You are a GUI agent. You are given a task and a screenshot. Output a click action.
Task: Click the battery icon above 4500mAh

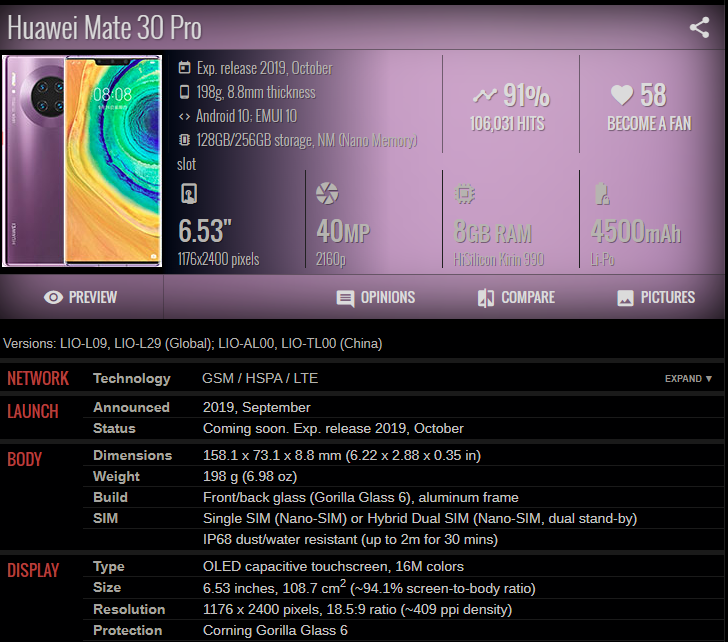tap(602, 194)
